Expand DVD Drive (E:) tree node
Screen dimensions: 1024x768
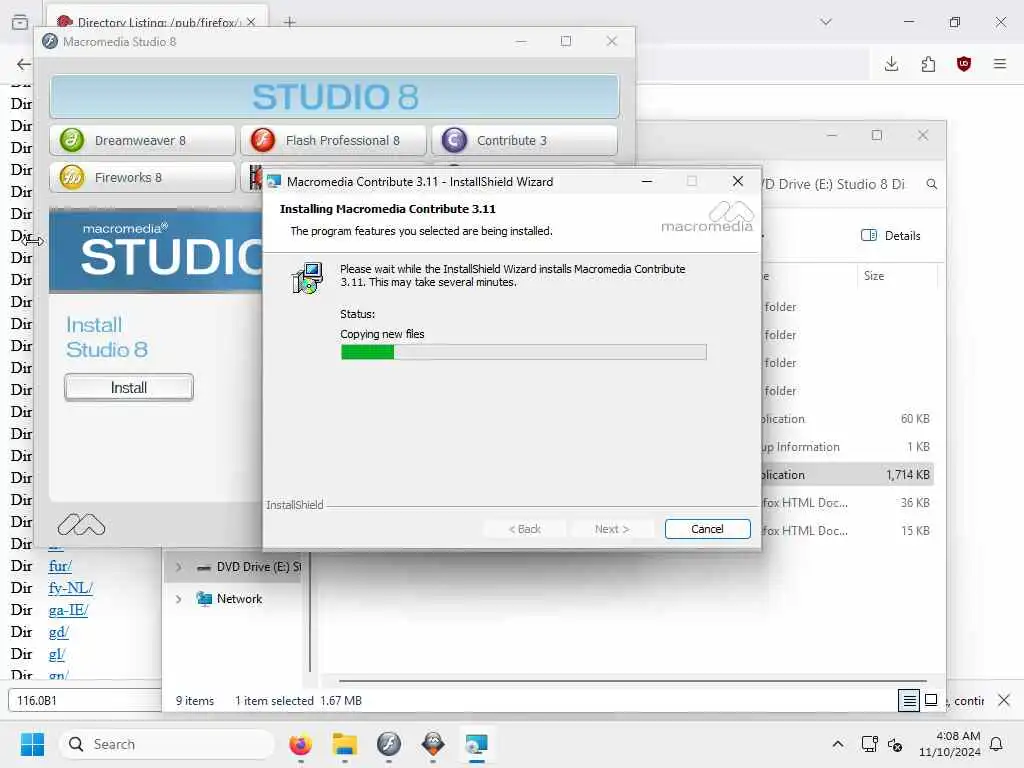pyautogui.click(x=178, y=567)
